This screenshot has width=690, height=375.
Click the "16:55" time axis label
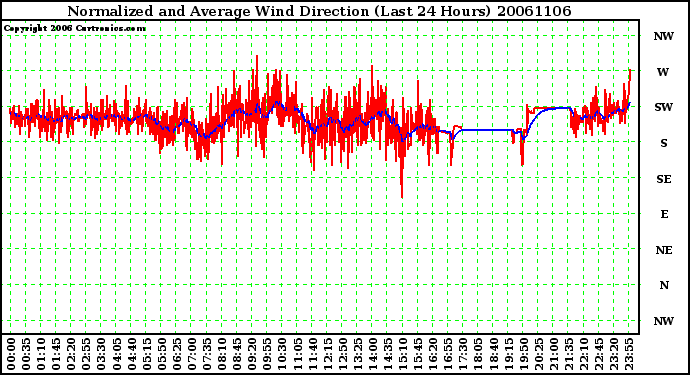click(x=448, y=354)
